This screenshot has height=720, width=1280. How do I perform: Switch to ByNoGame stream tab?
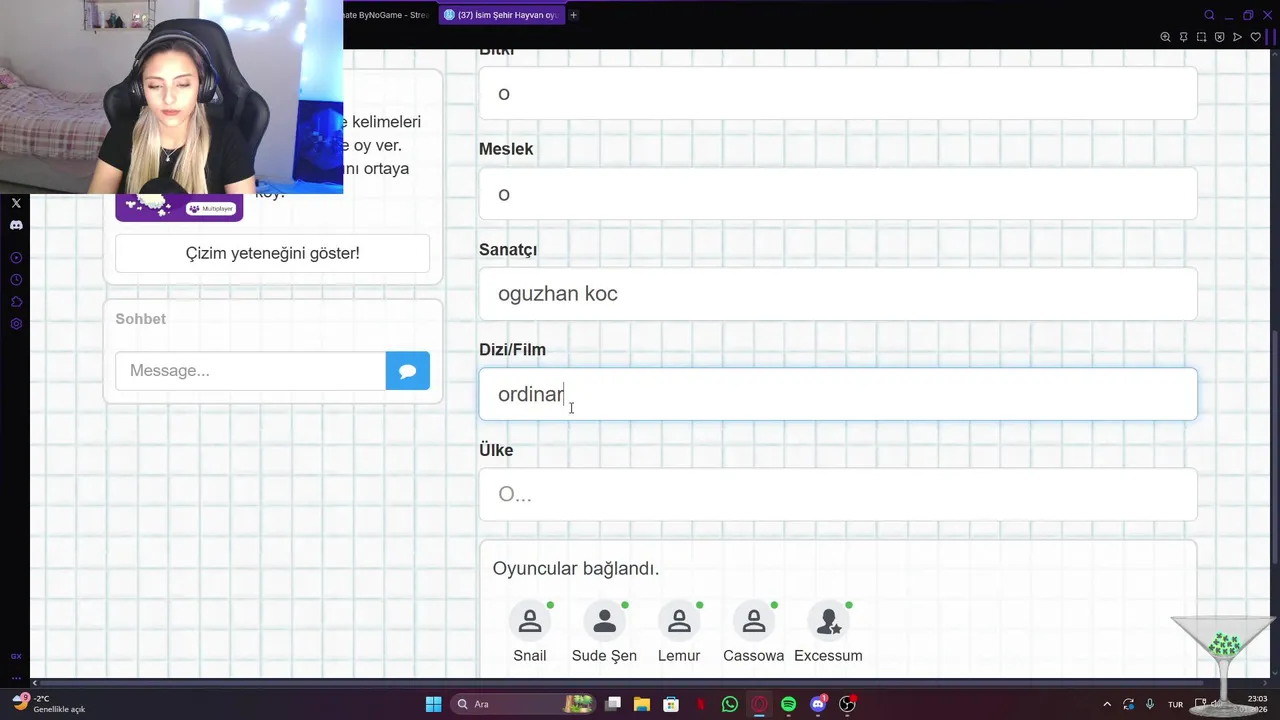point(386,15)
